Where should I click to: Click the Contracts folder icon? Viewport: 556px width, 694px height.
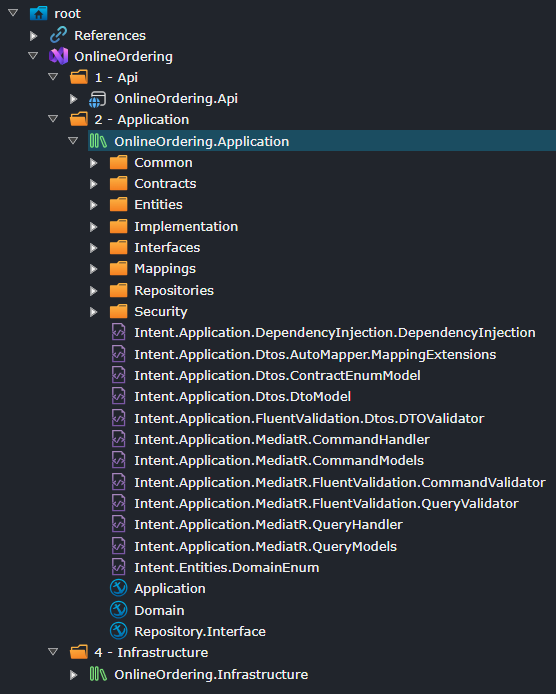(119, 183)
